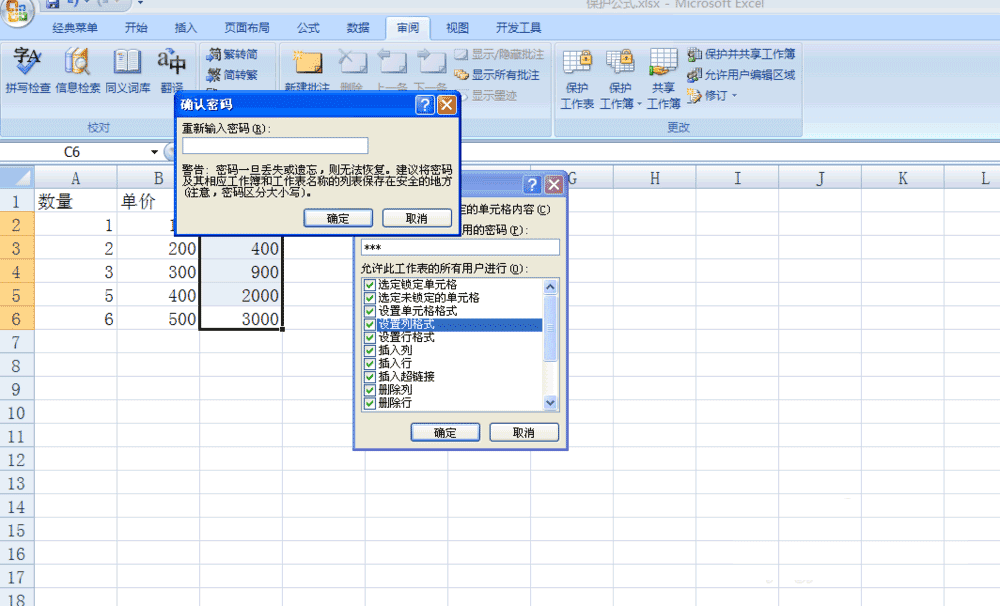Toggle 设置行格式 checkbox
This screenshot has height=606, width=1000.
(369, 337)
